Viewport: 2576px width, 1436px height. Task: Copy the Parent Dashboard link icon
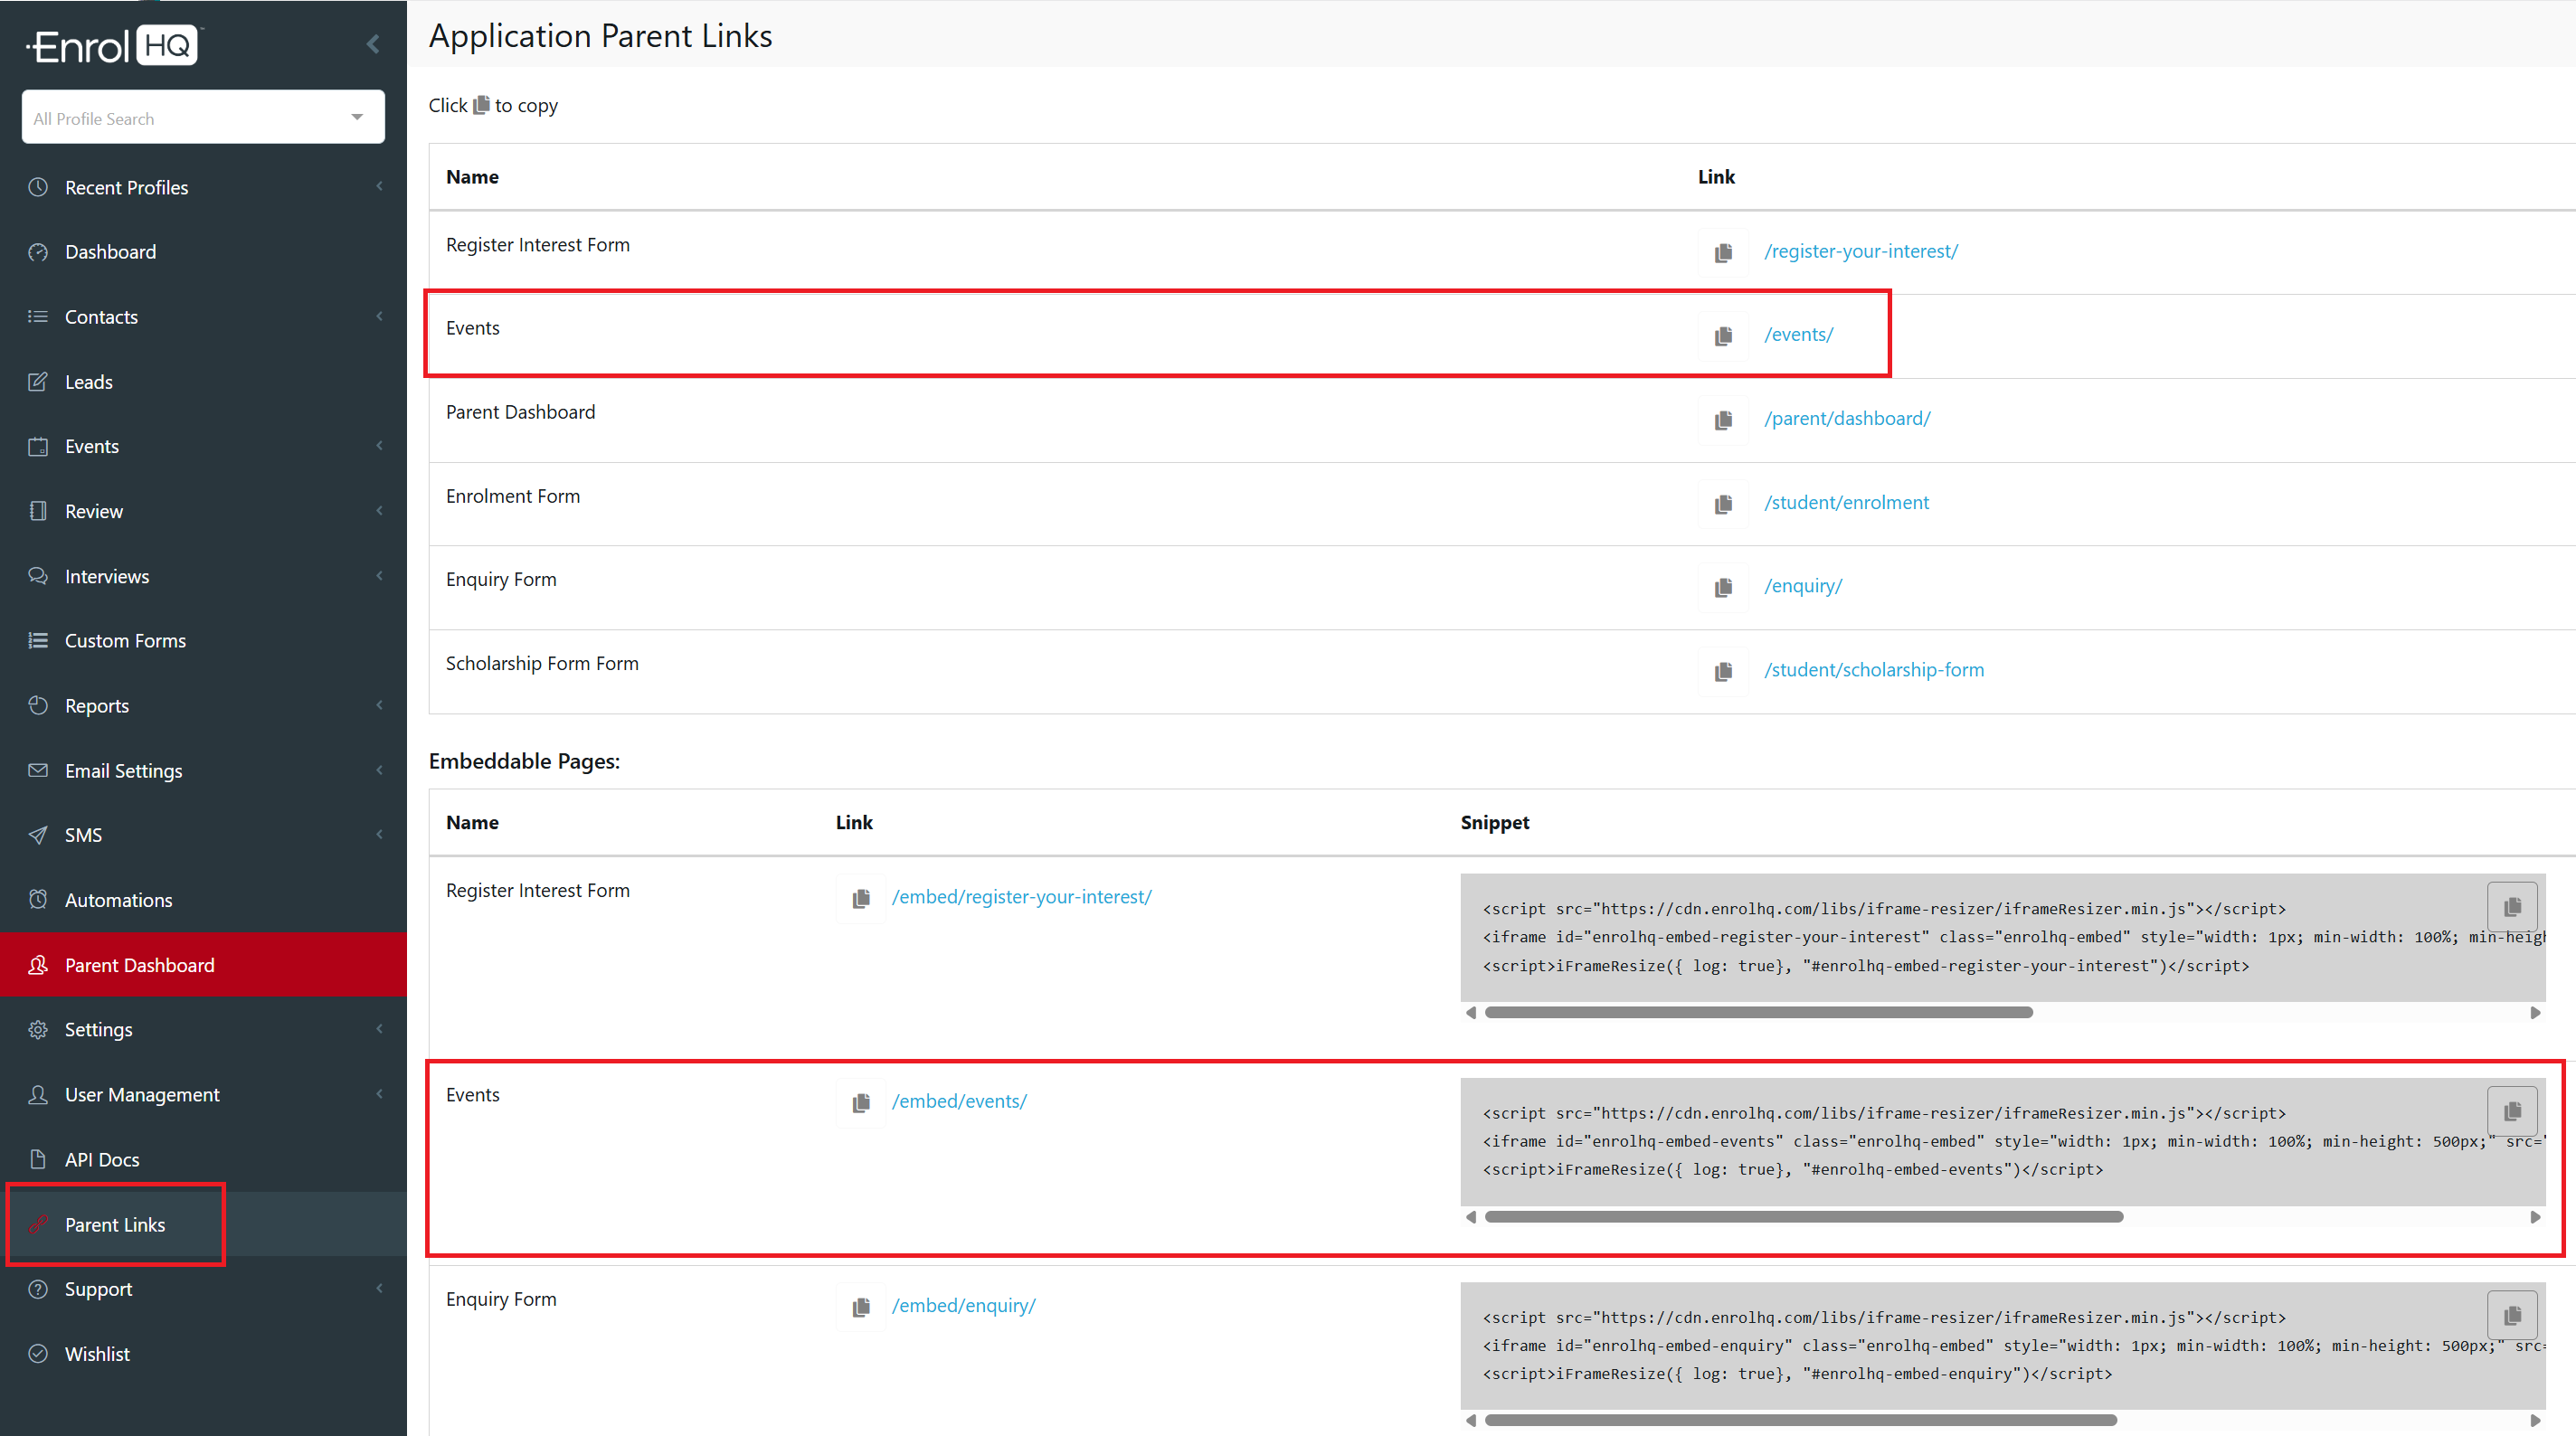click(x=1723, y=420)
